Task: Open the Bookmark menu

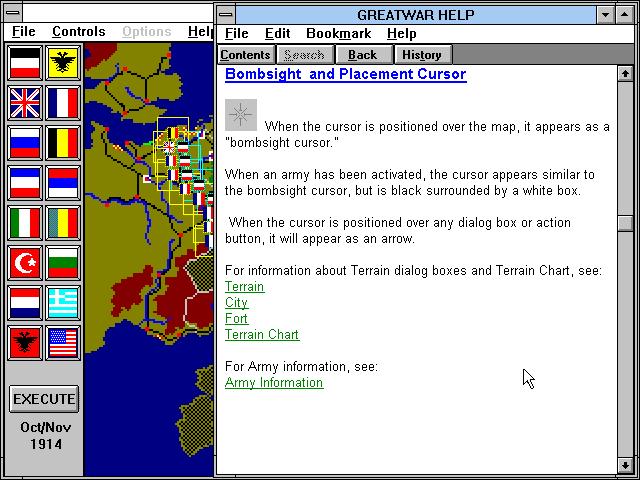Action: pyautogui.click(x=339, y=33)
